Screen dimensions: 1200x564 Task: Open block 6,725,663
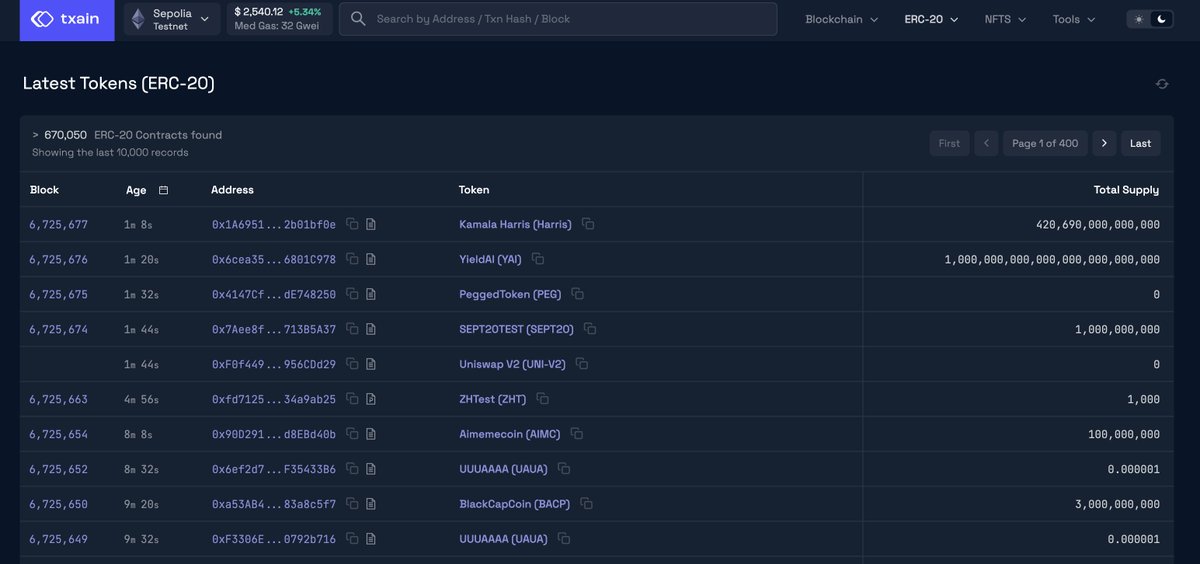(x=58, y=399)
